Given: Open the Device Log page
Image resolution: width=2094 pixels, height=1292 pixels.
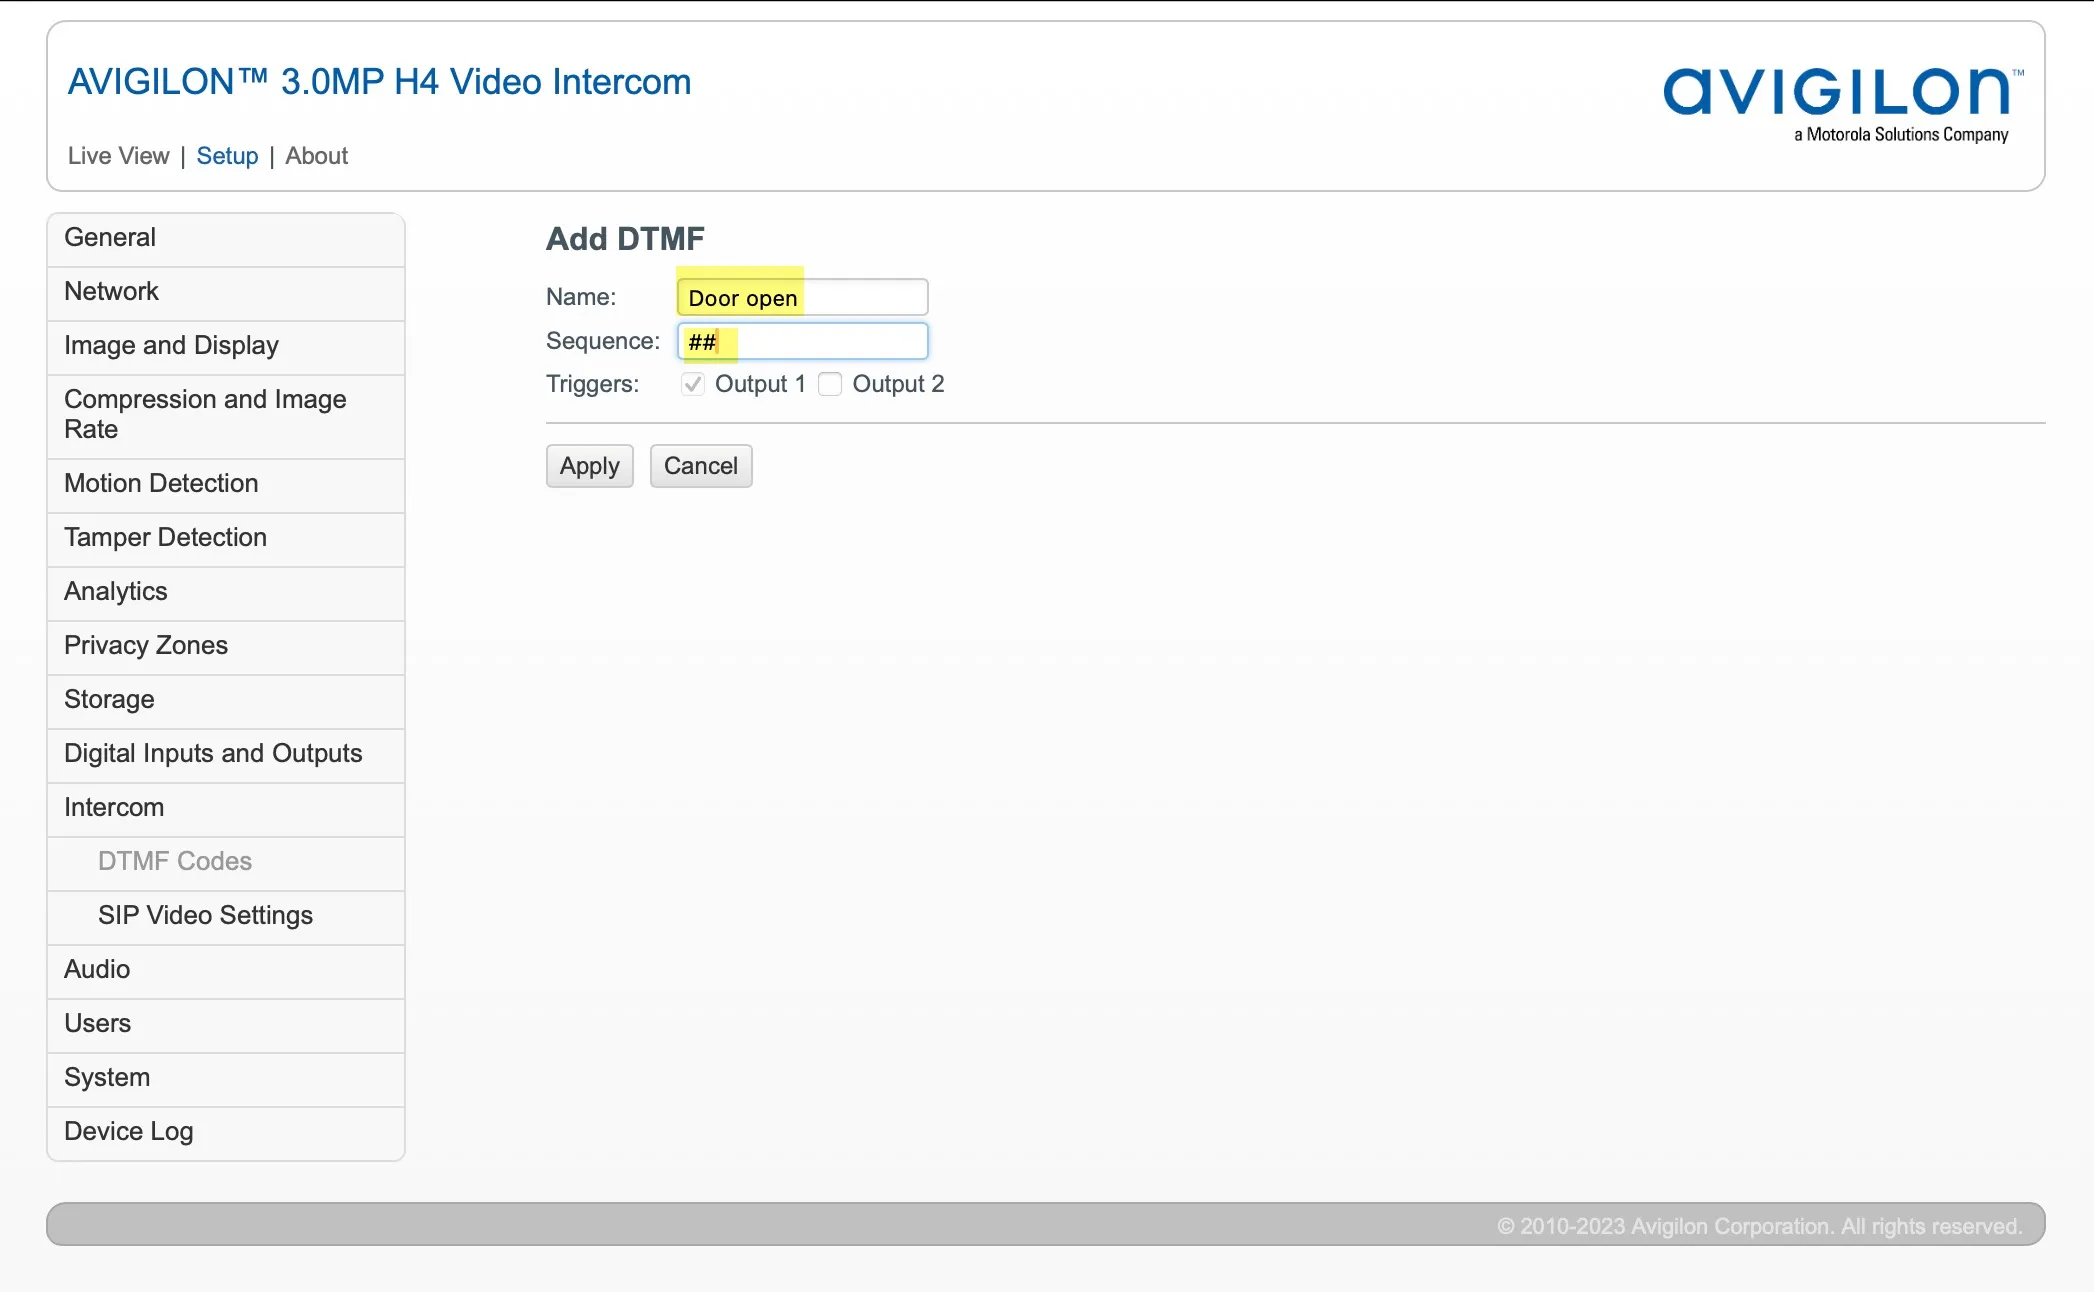Looking at the screenshot, I should click(226, 1132).
